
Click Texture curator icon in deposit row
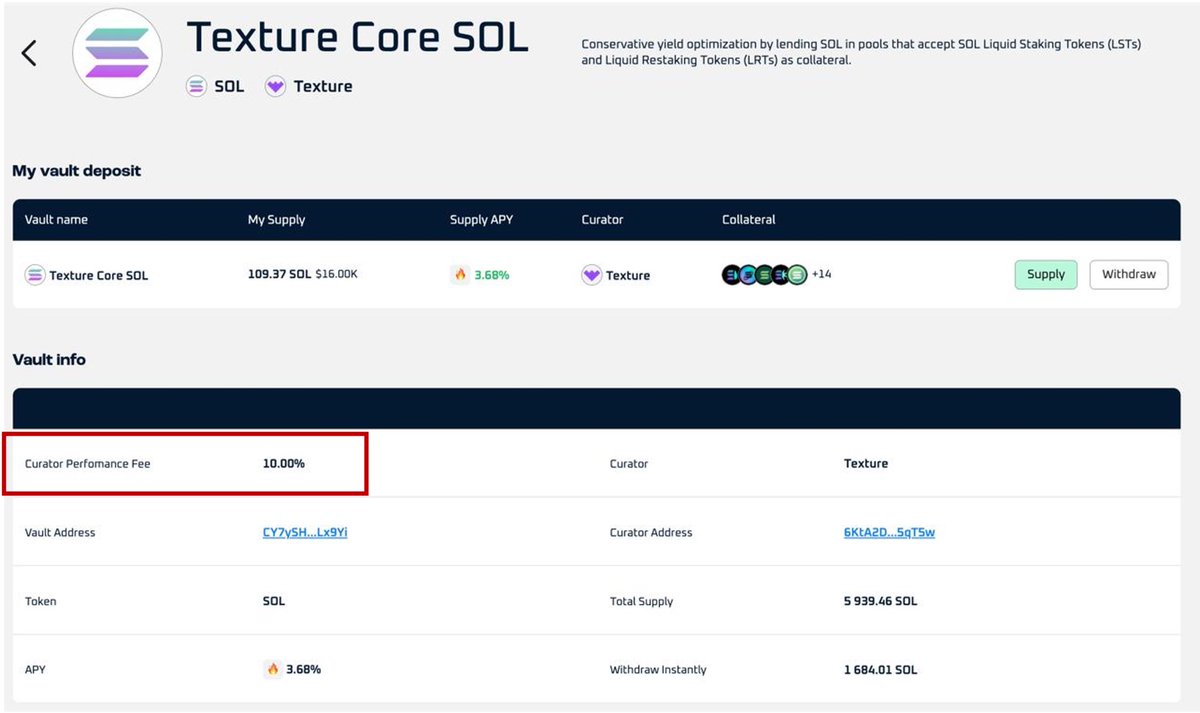point(592,275)
